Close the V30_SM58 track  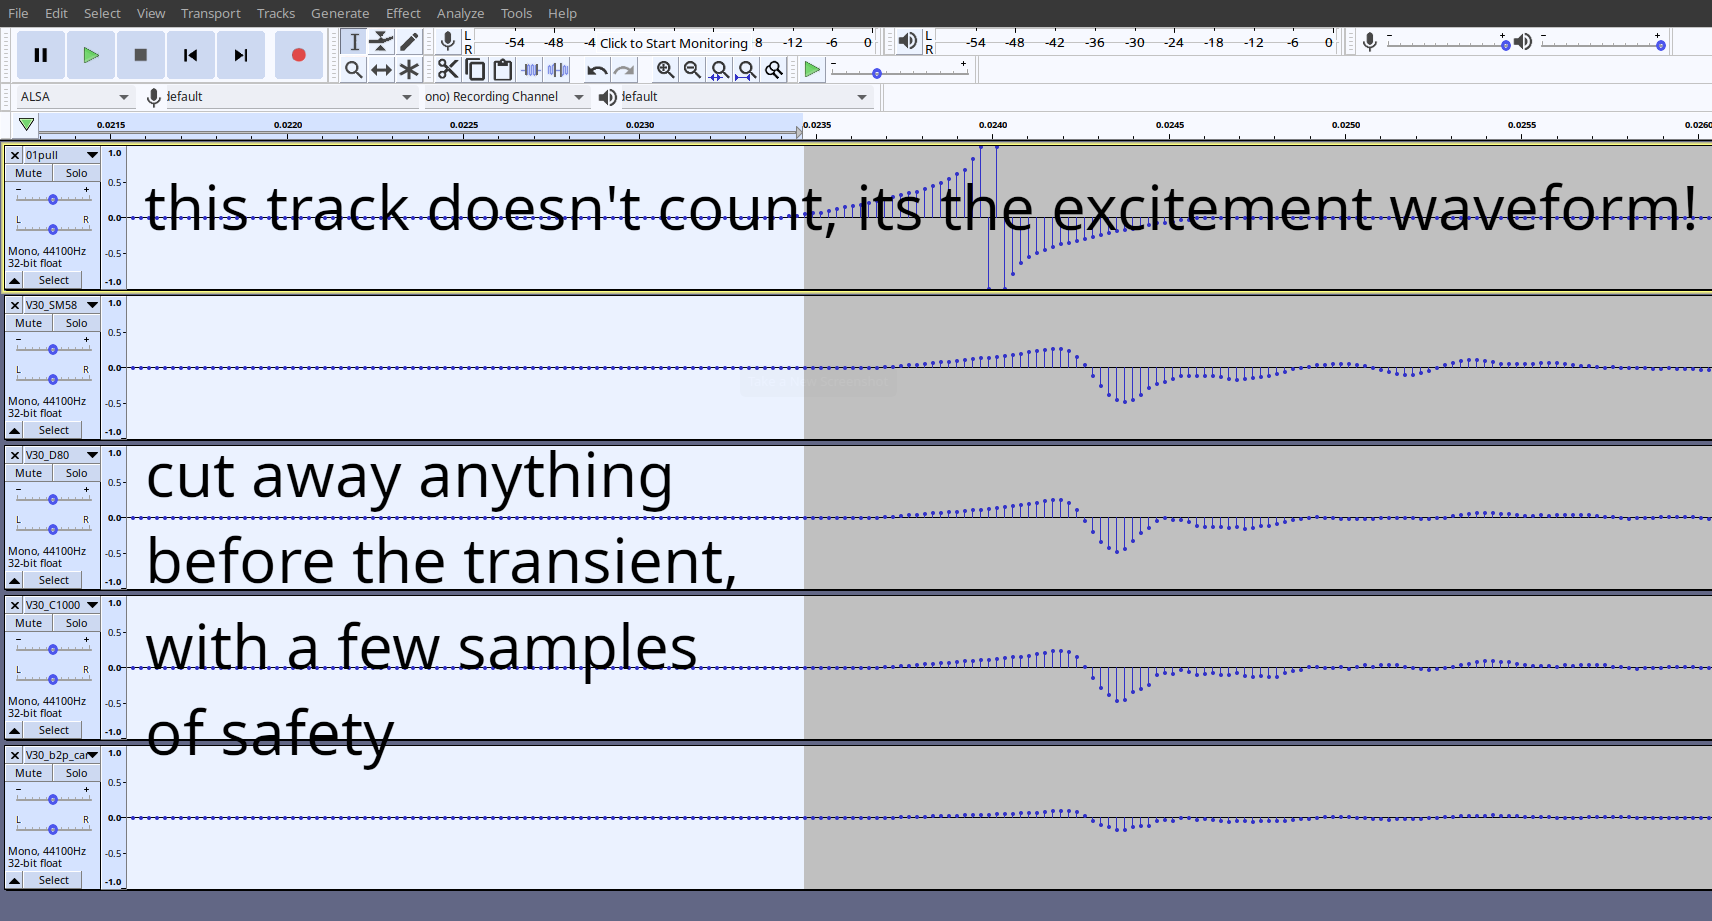pos(15,305)
